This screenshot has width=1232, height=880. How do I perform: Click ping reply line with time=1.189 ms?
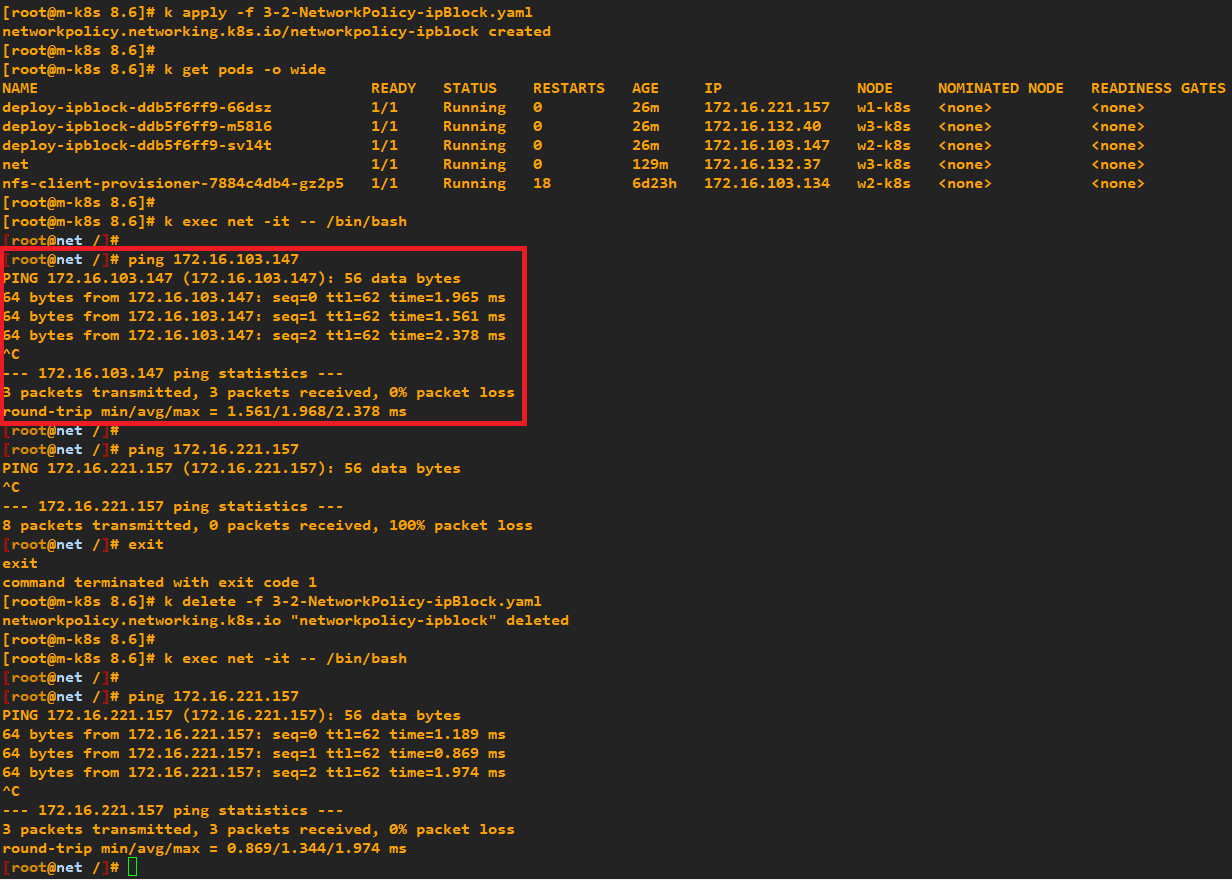click(254, 734)
